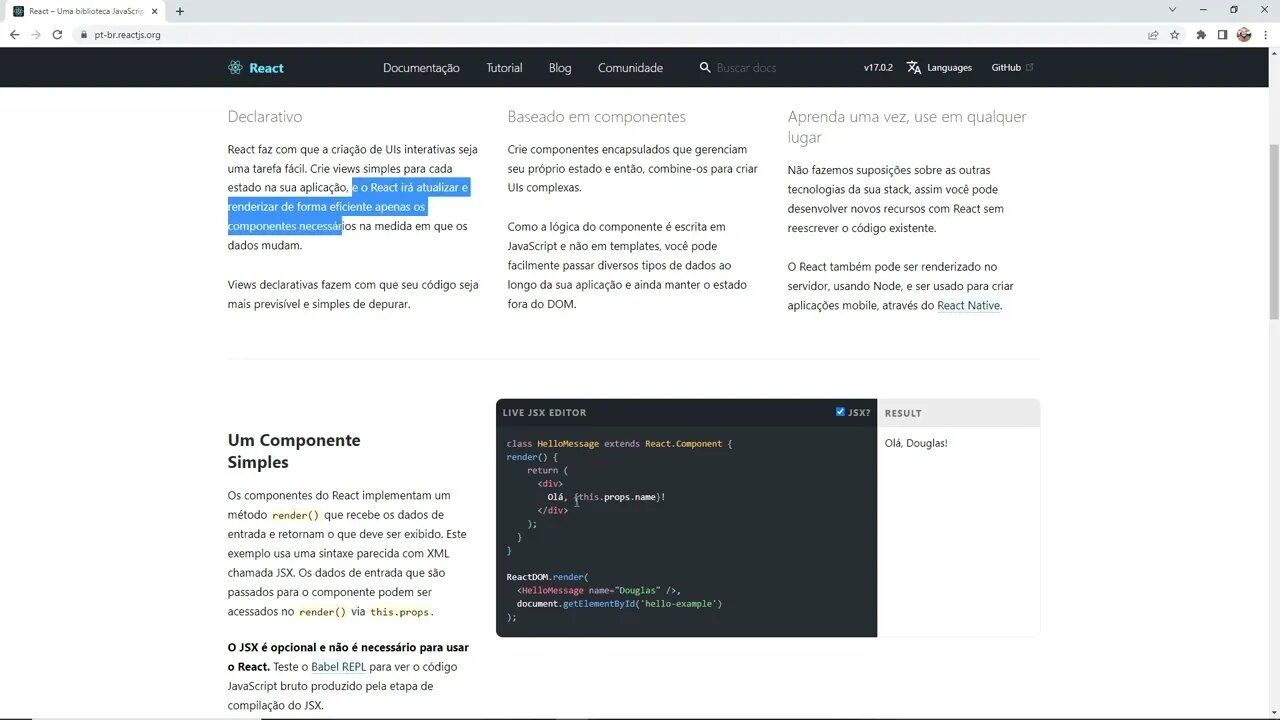Click the 'Olá, Douglas!' result text
1280x720 pixels.
coord(916,443)
